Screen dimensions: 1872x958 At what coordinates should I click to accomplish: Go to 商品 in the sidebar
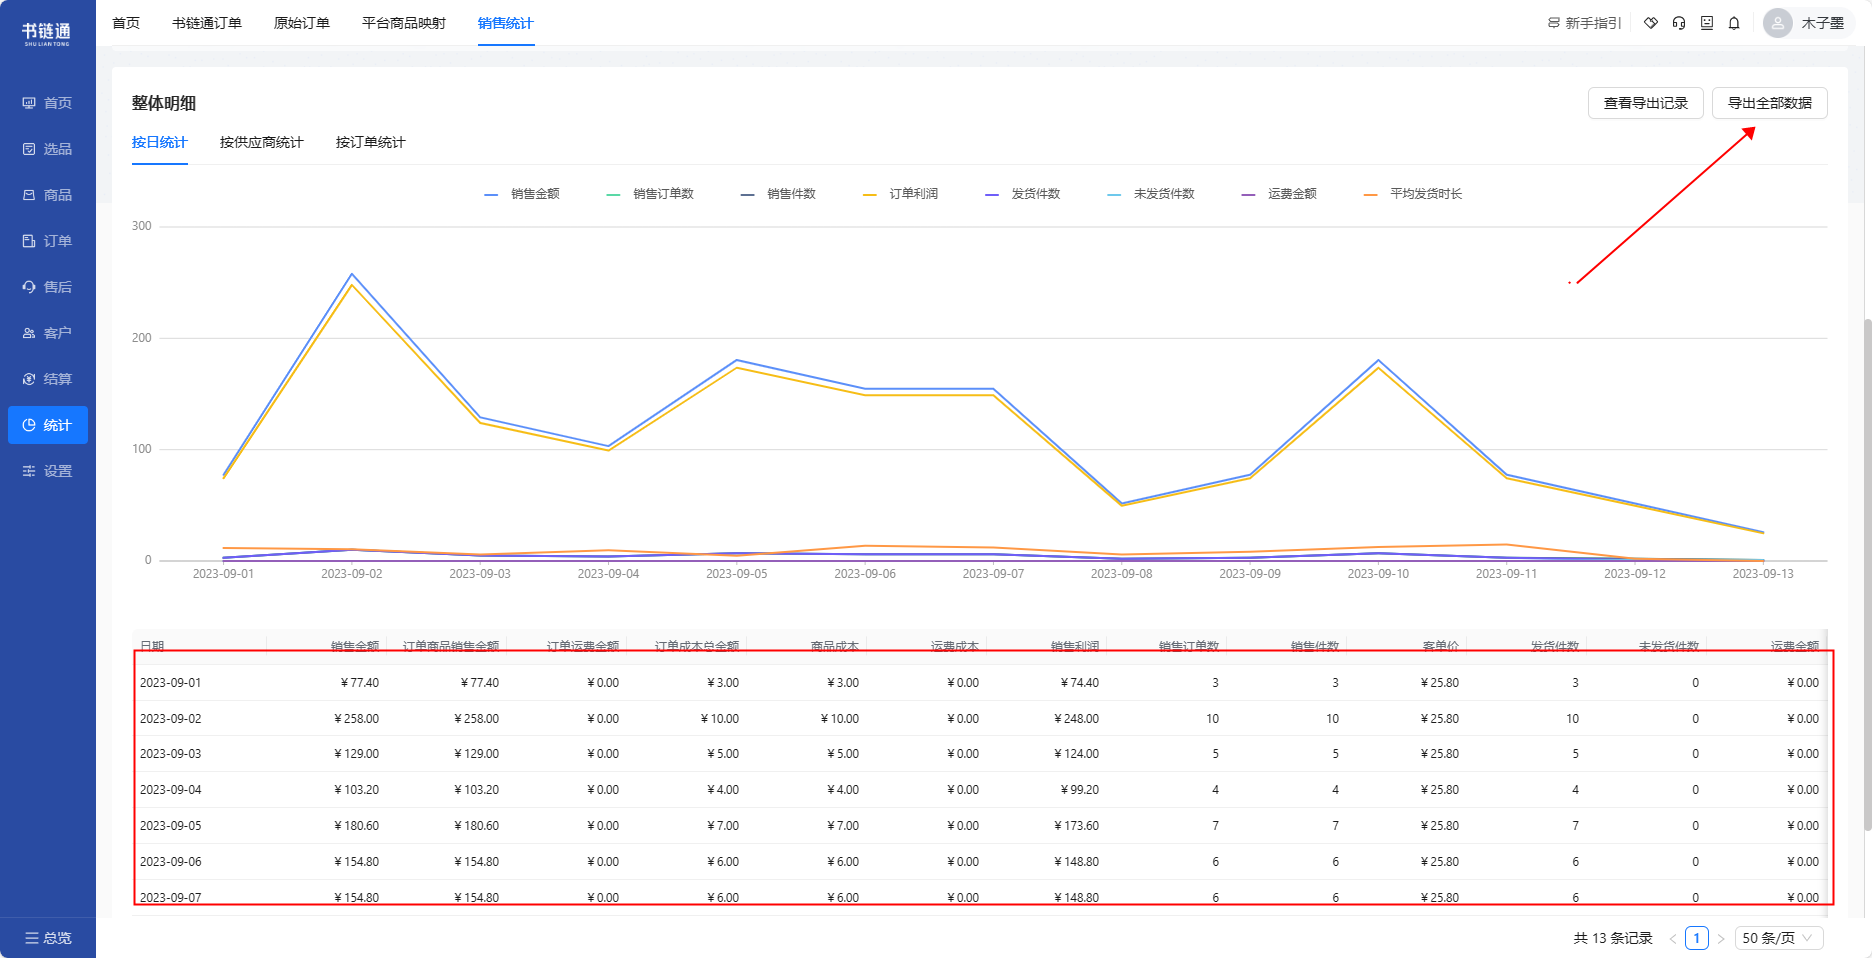(x=47, y=195)
